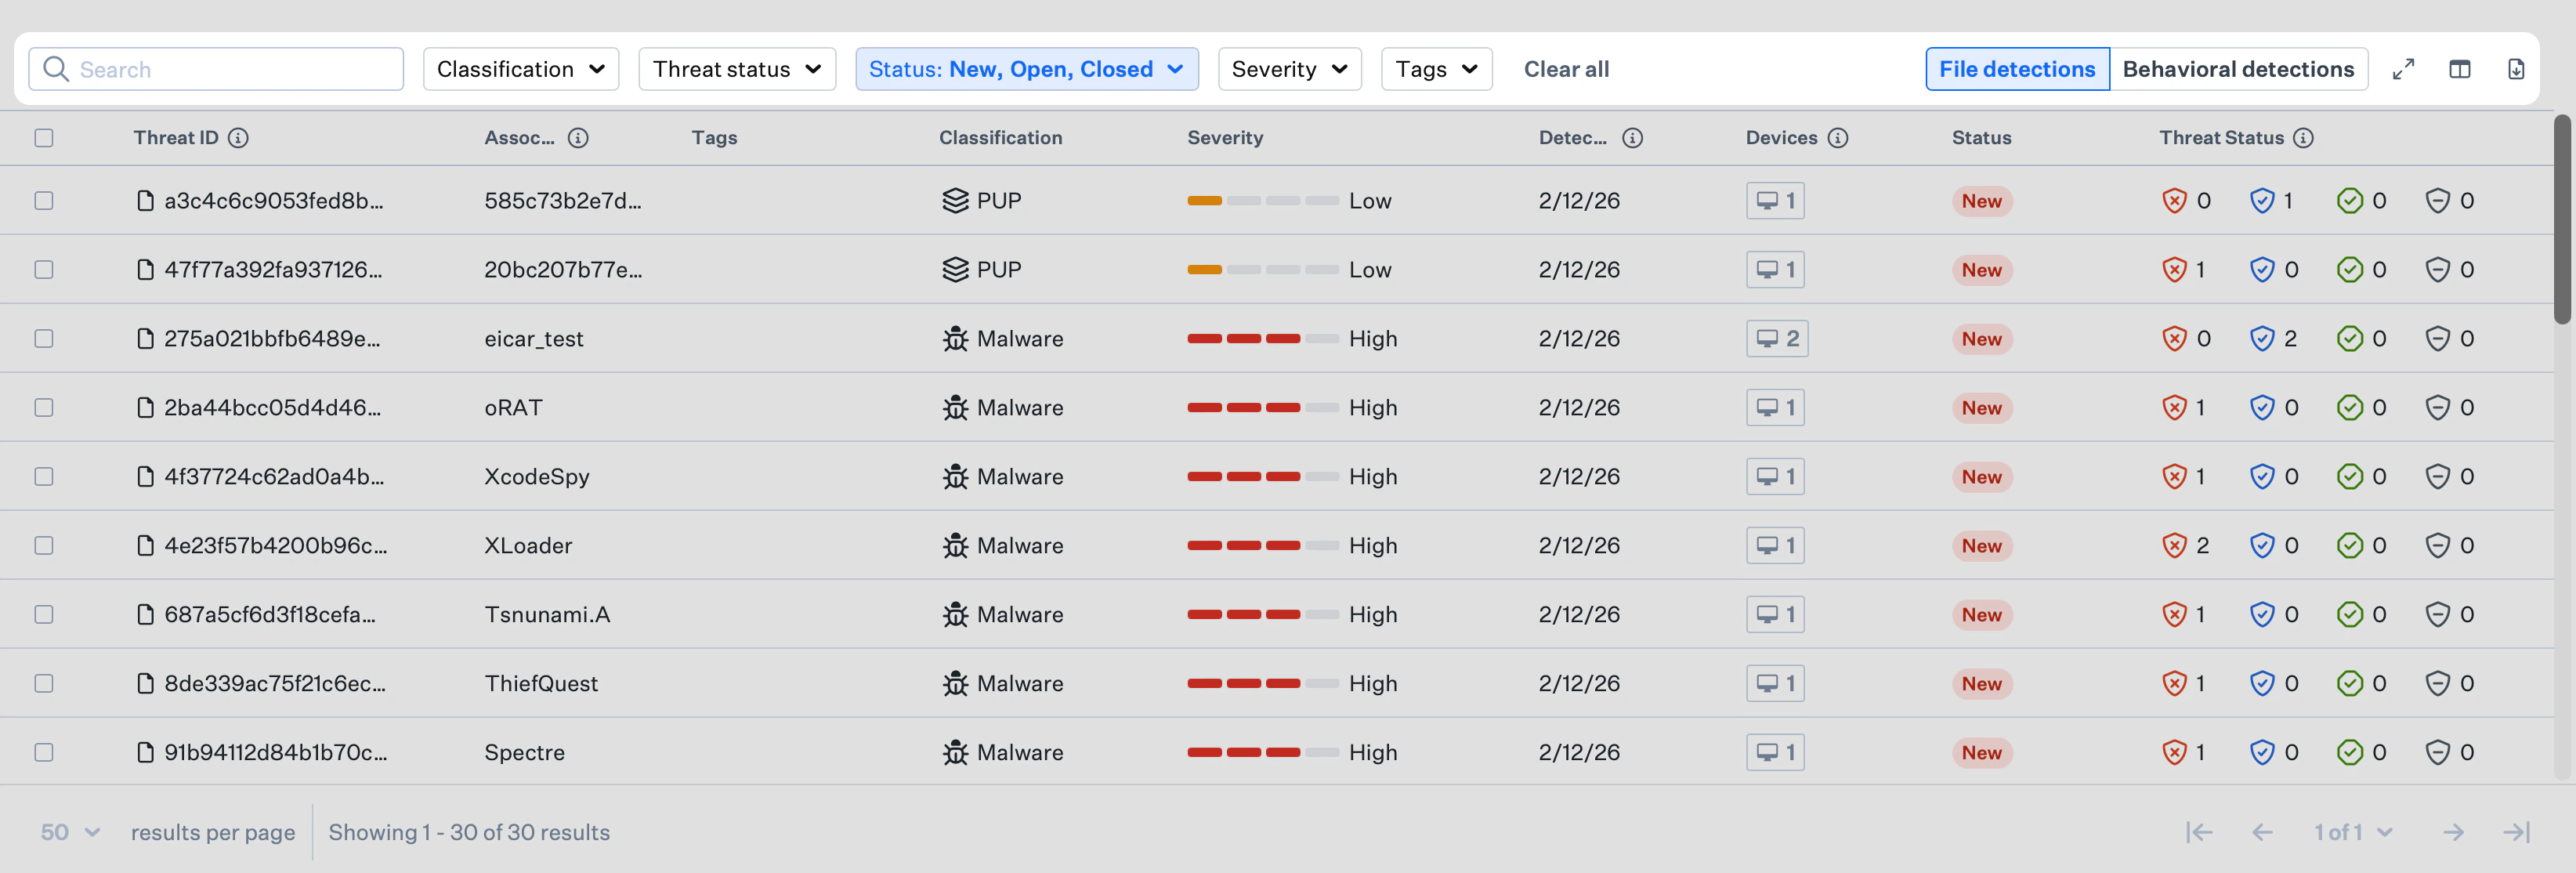Check the checkbox on the oRAT row
2576x873 pixels.
(43, 407)
